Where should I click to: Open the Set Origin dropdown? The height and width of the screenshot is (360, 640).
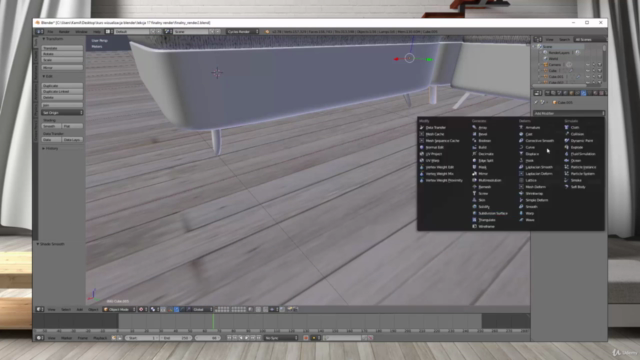[62, 112]
